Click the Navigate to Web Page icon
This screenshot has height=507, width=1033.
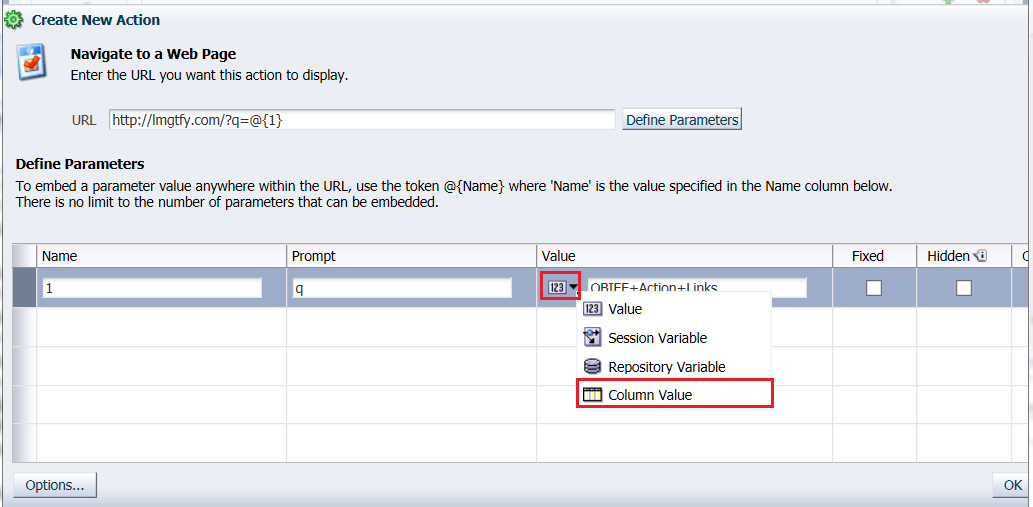(33, 63)
